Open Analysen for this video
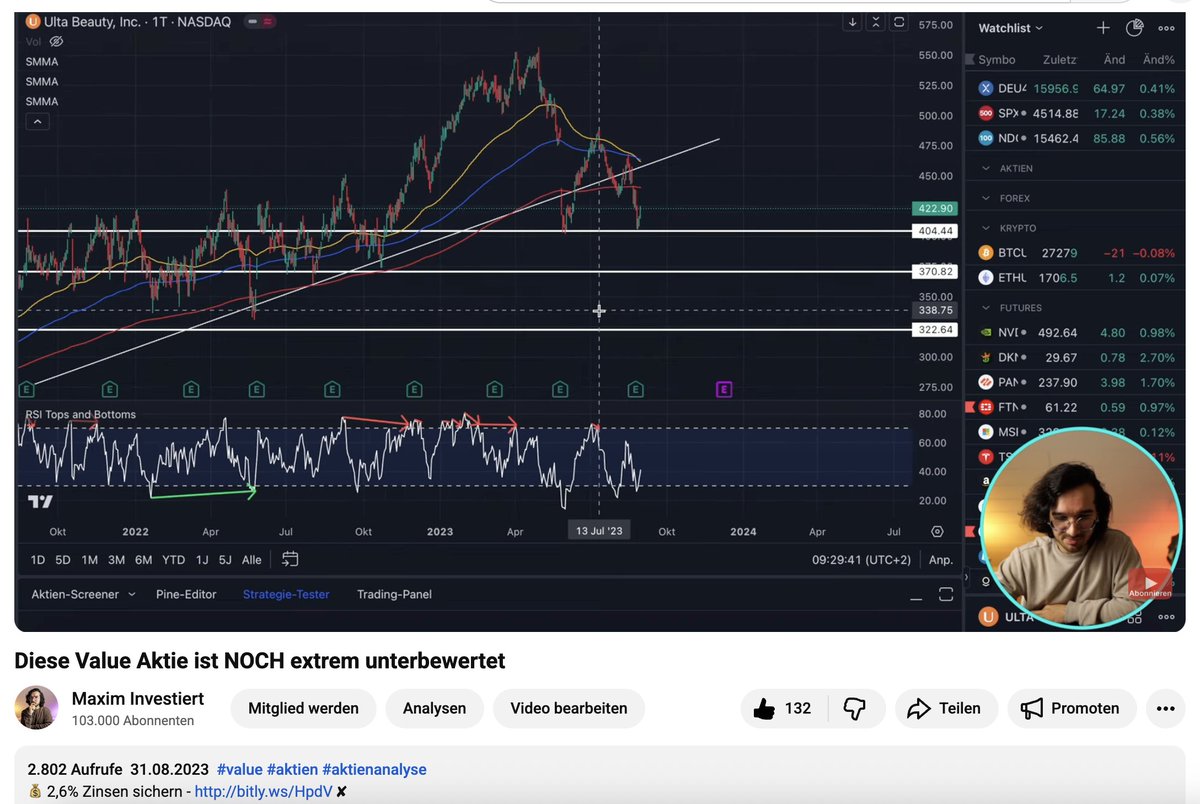 pos(434,708)
